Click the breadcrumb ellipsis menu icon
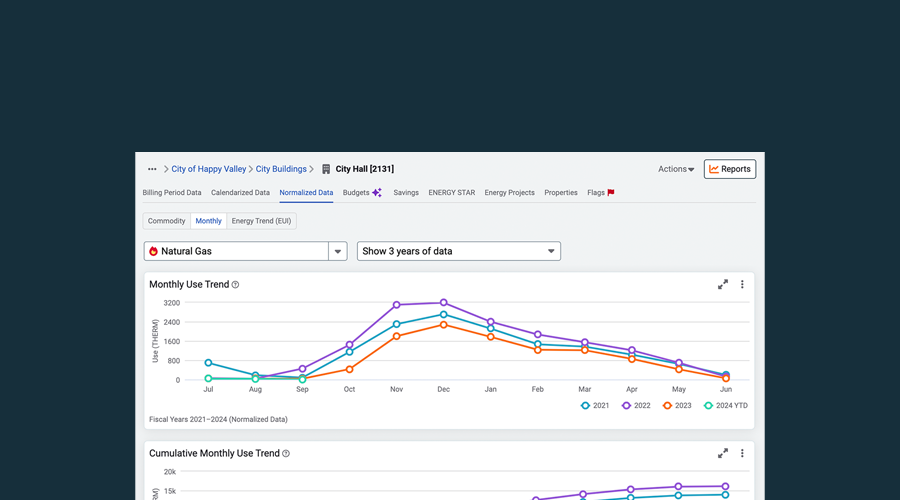The image size is (900, 500). pyautogui.click(x=152, y=170)
